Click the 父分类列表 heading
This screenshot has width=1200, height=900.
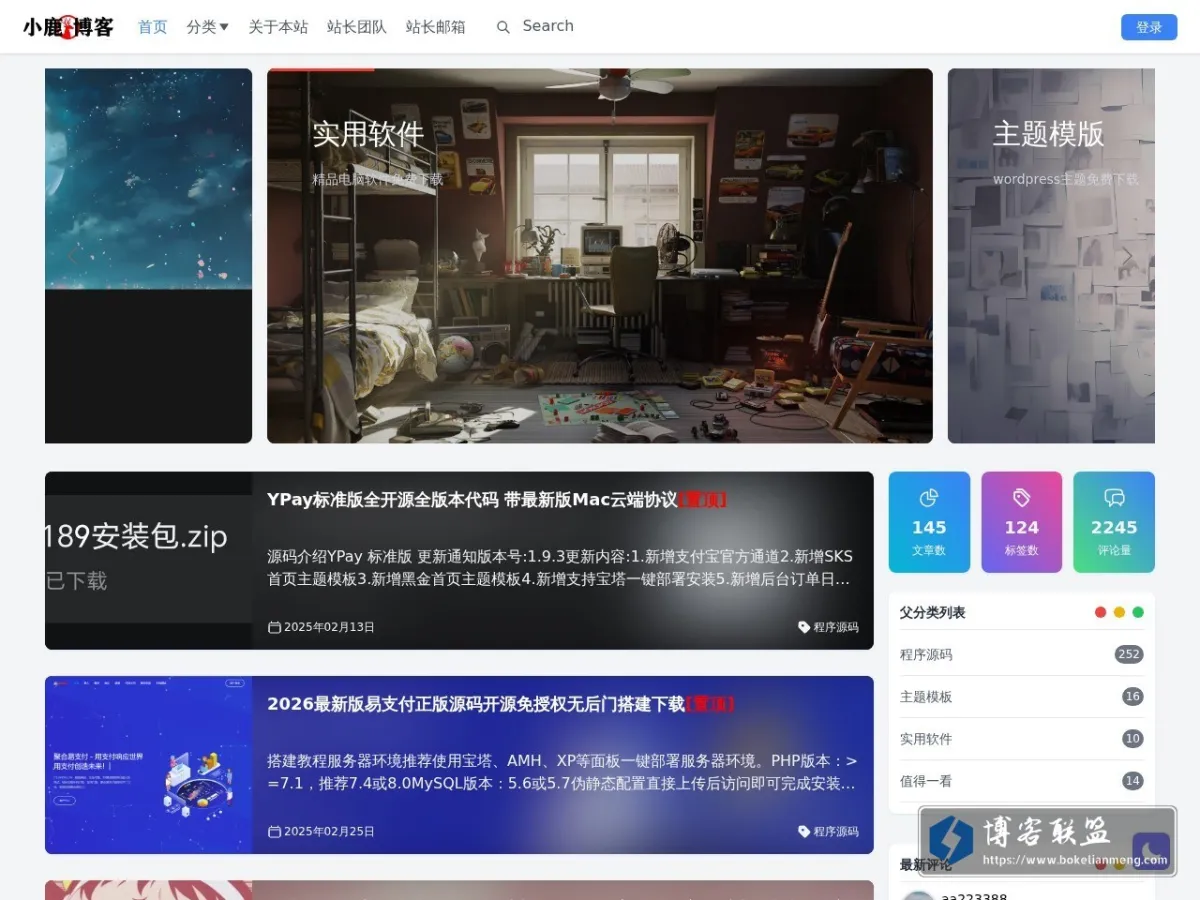(932, 612)
